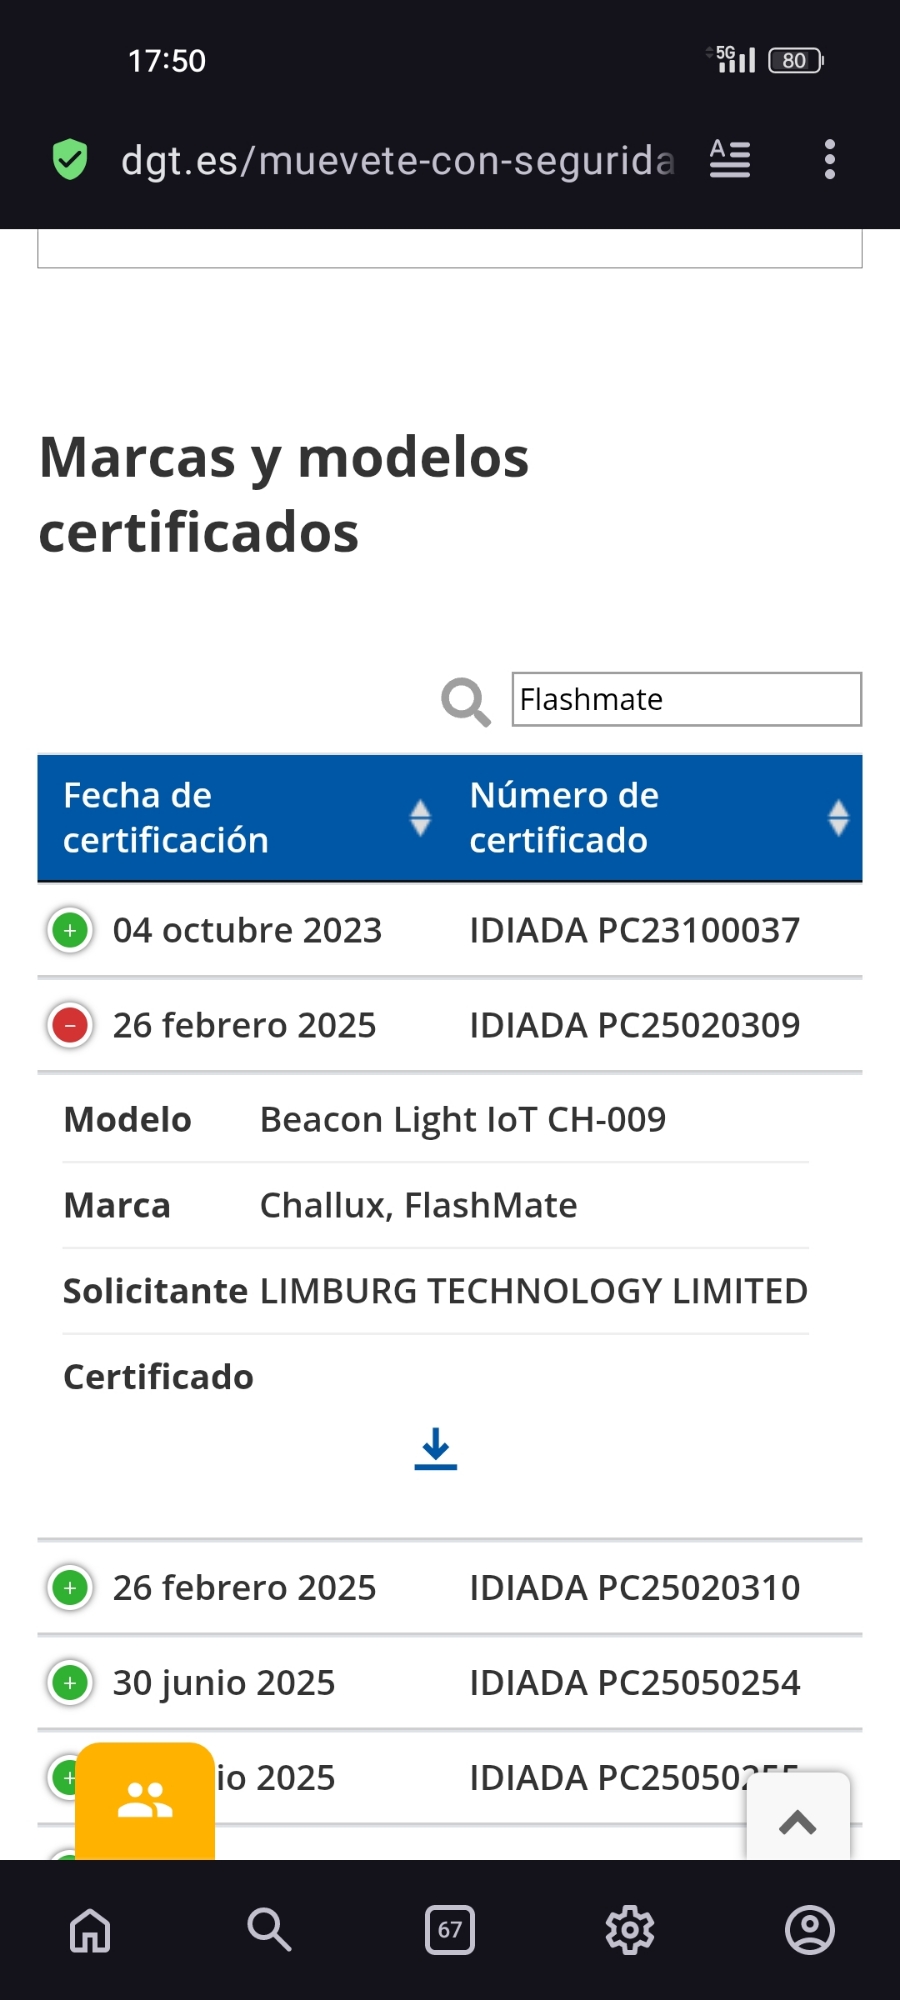Show the 67 open tabs
This screenshot has width=900, height=2000.
coord(450,1929)
